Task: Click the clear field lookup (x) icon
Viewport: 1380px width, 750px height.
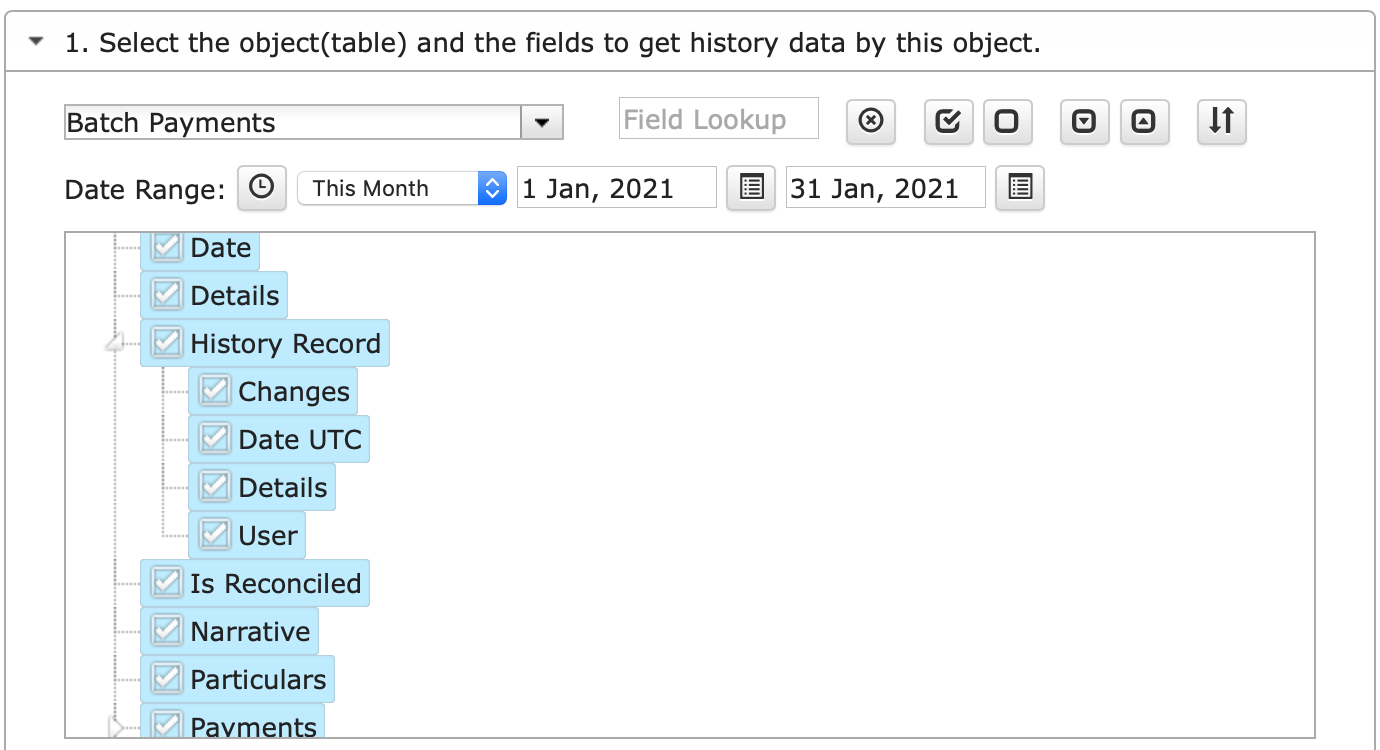Action: pos(871,122)
